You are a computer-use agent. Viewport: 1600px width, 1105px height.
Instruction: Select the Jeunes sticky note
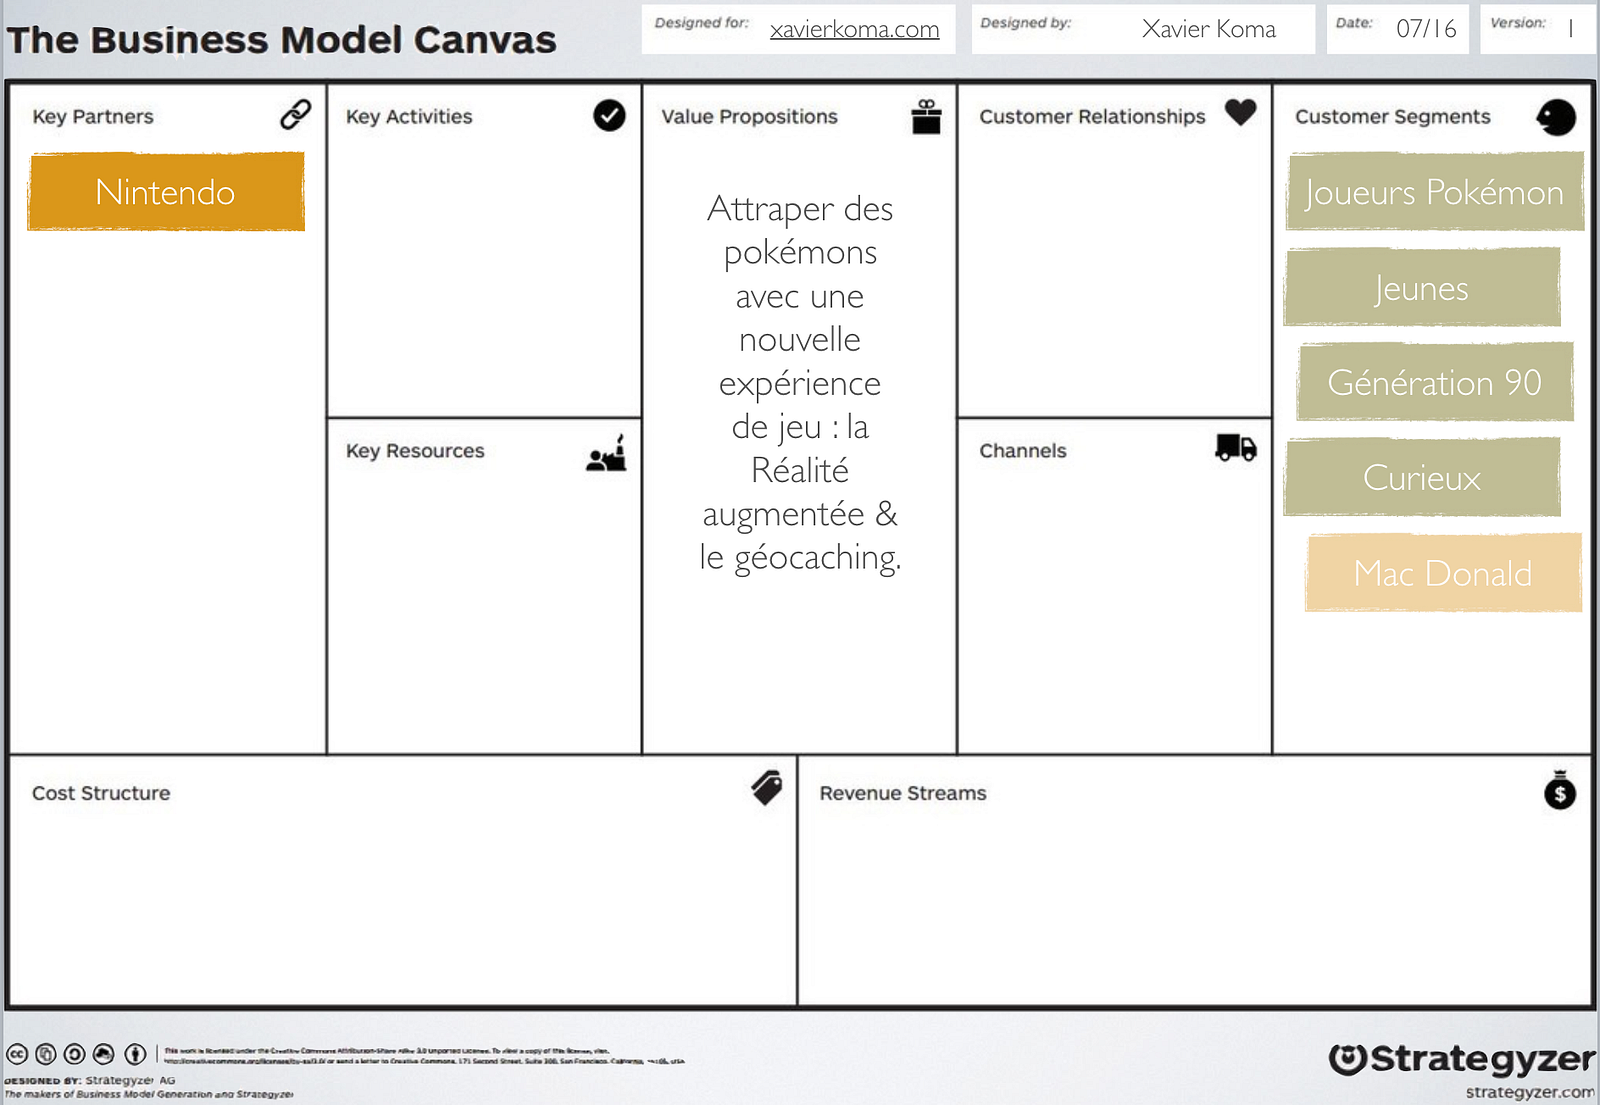click(x=1421, y=288)
